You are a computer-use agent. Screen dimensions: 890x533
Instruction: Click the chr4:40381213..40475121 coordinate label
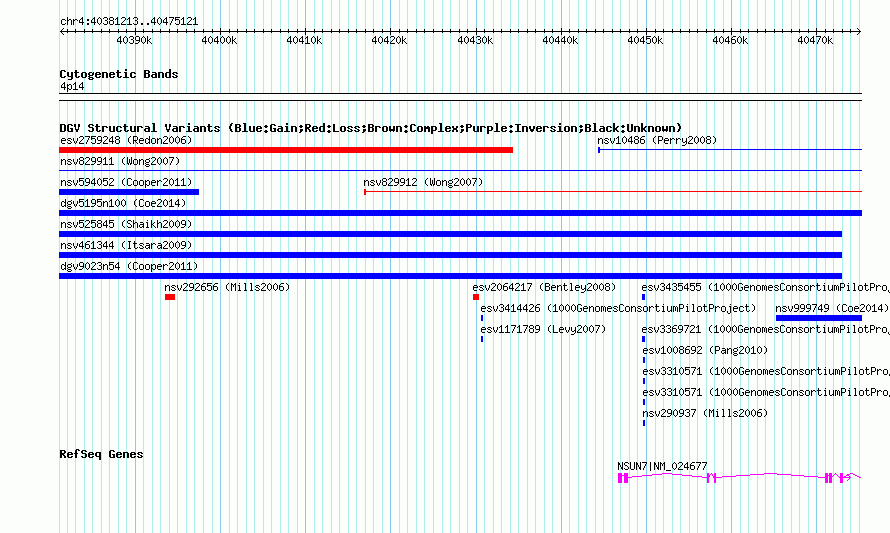pos(129,22)
